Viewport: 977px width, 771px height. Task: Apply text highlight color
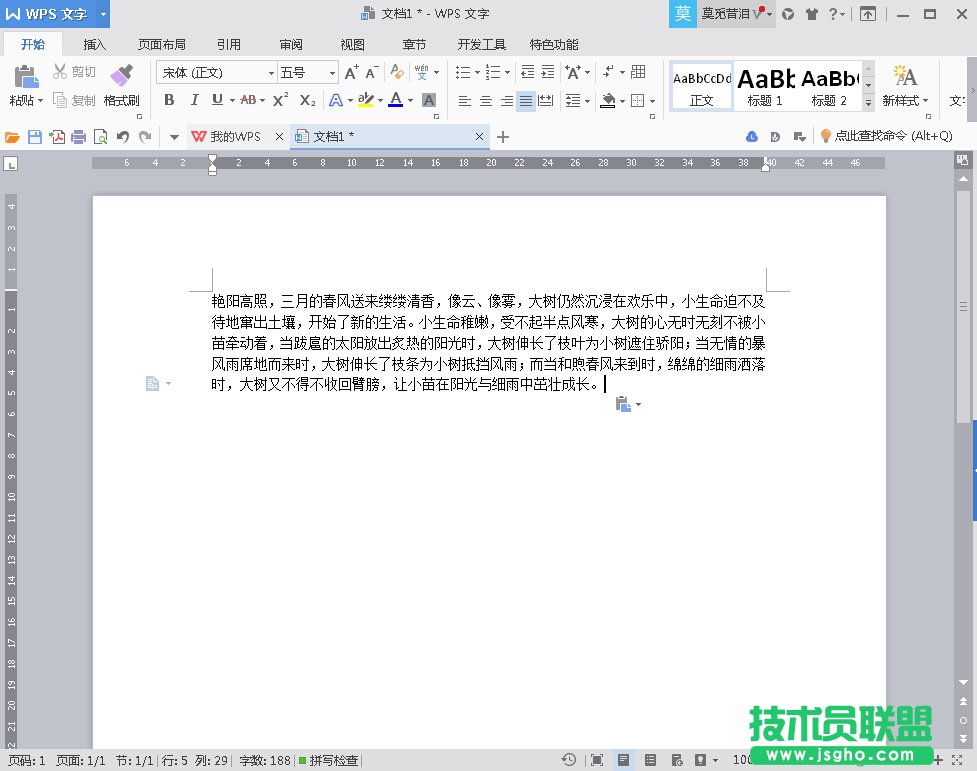click(x=365, y=100)
